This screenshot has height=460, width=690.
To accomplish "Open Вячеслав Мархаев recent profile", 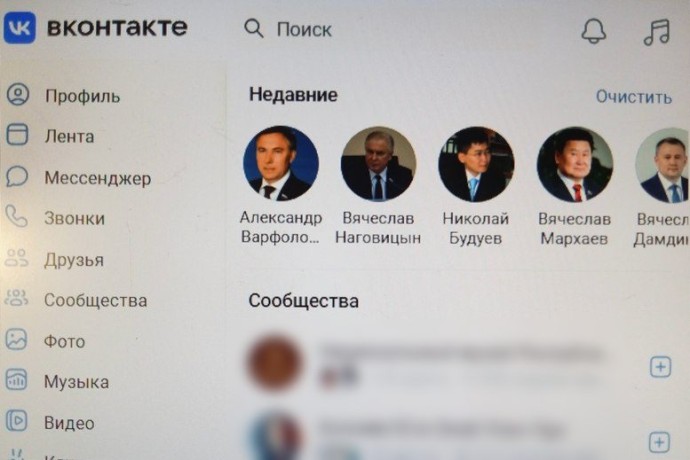I will point(574,186).
